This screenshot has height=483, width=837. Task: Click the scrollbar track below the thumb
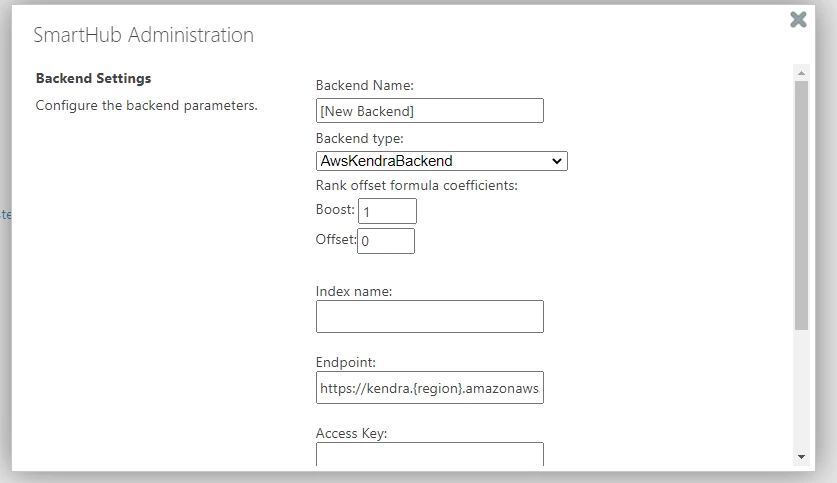801,390
